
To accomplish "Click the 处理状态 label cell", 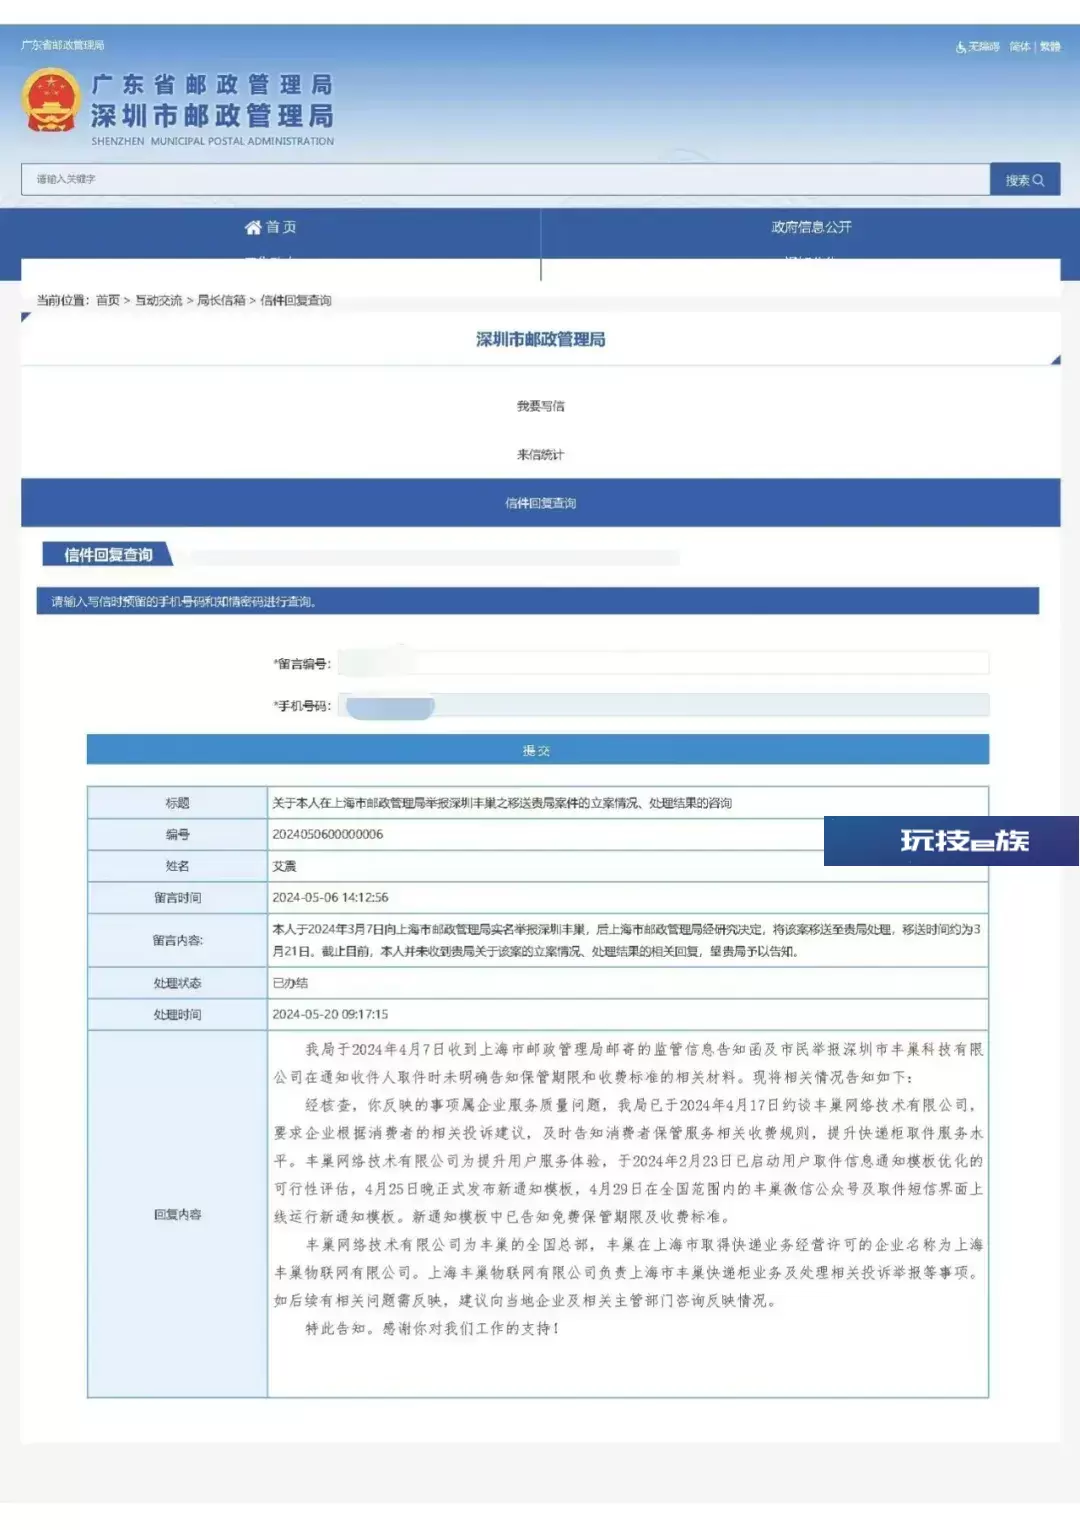I will (x=177, y=983).
